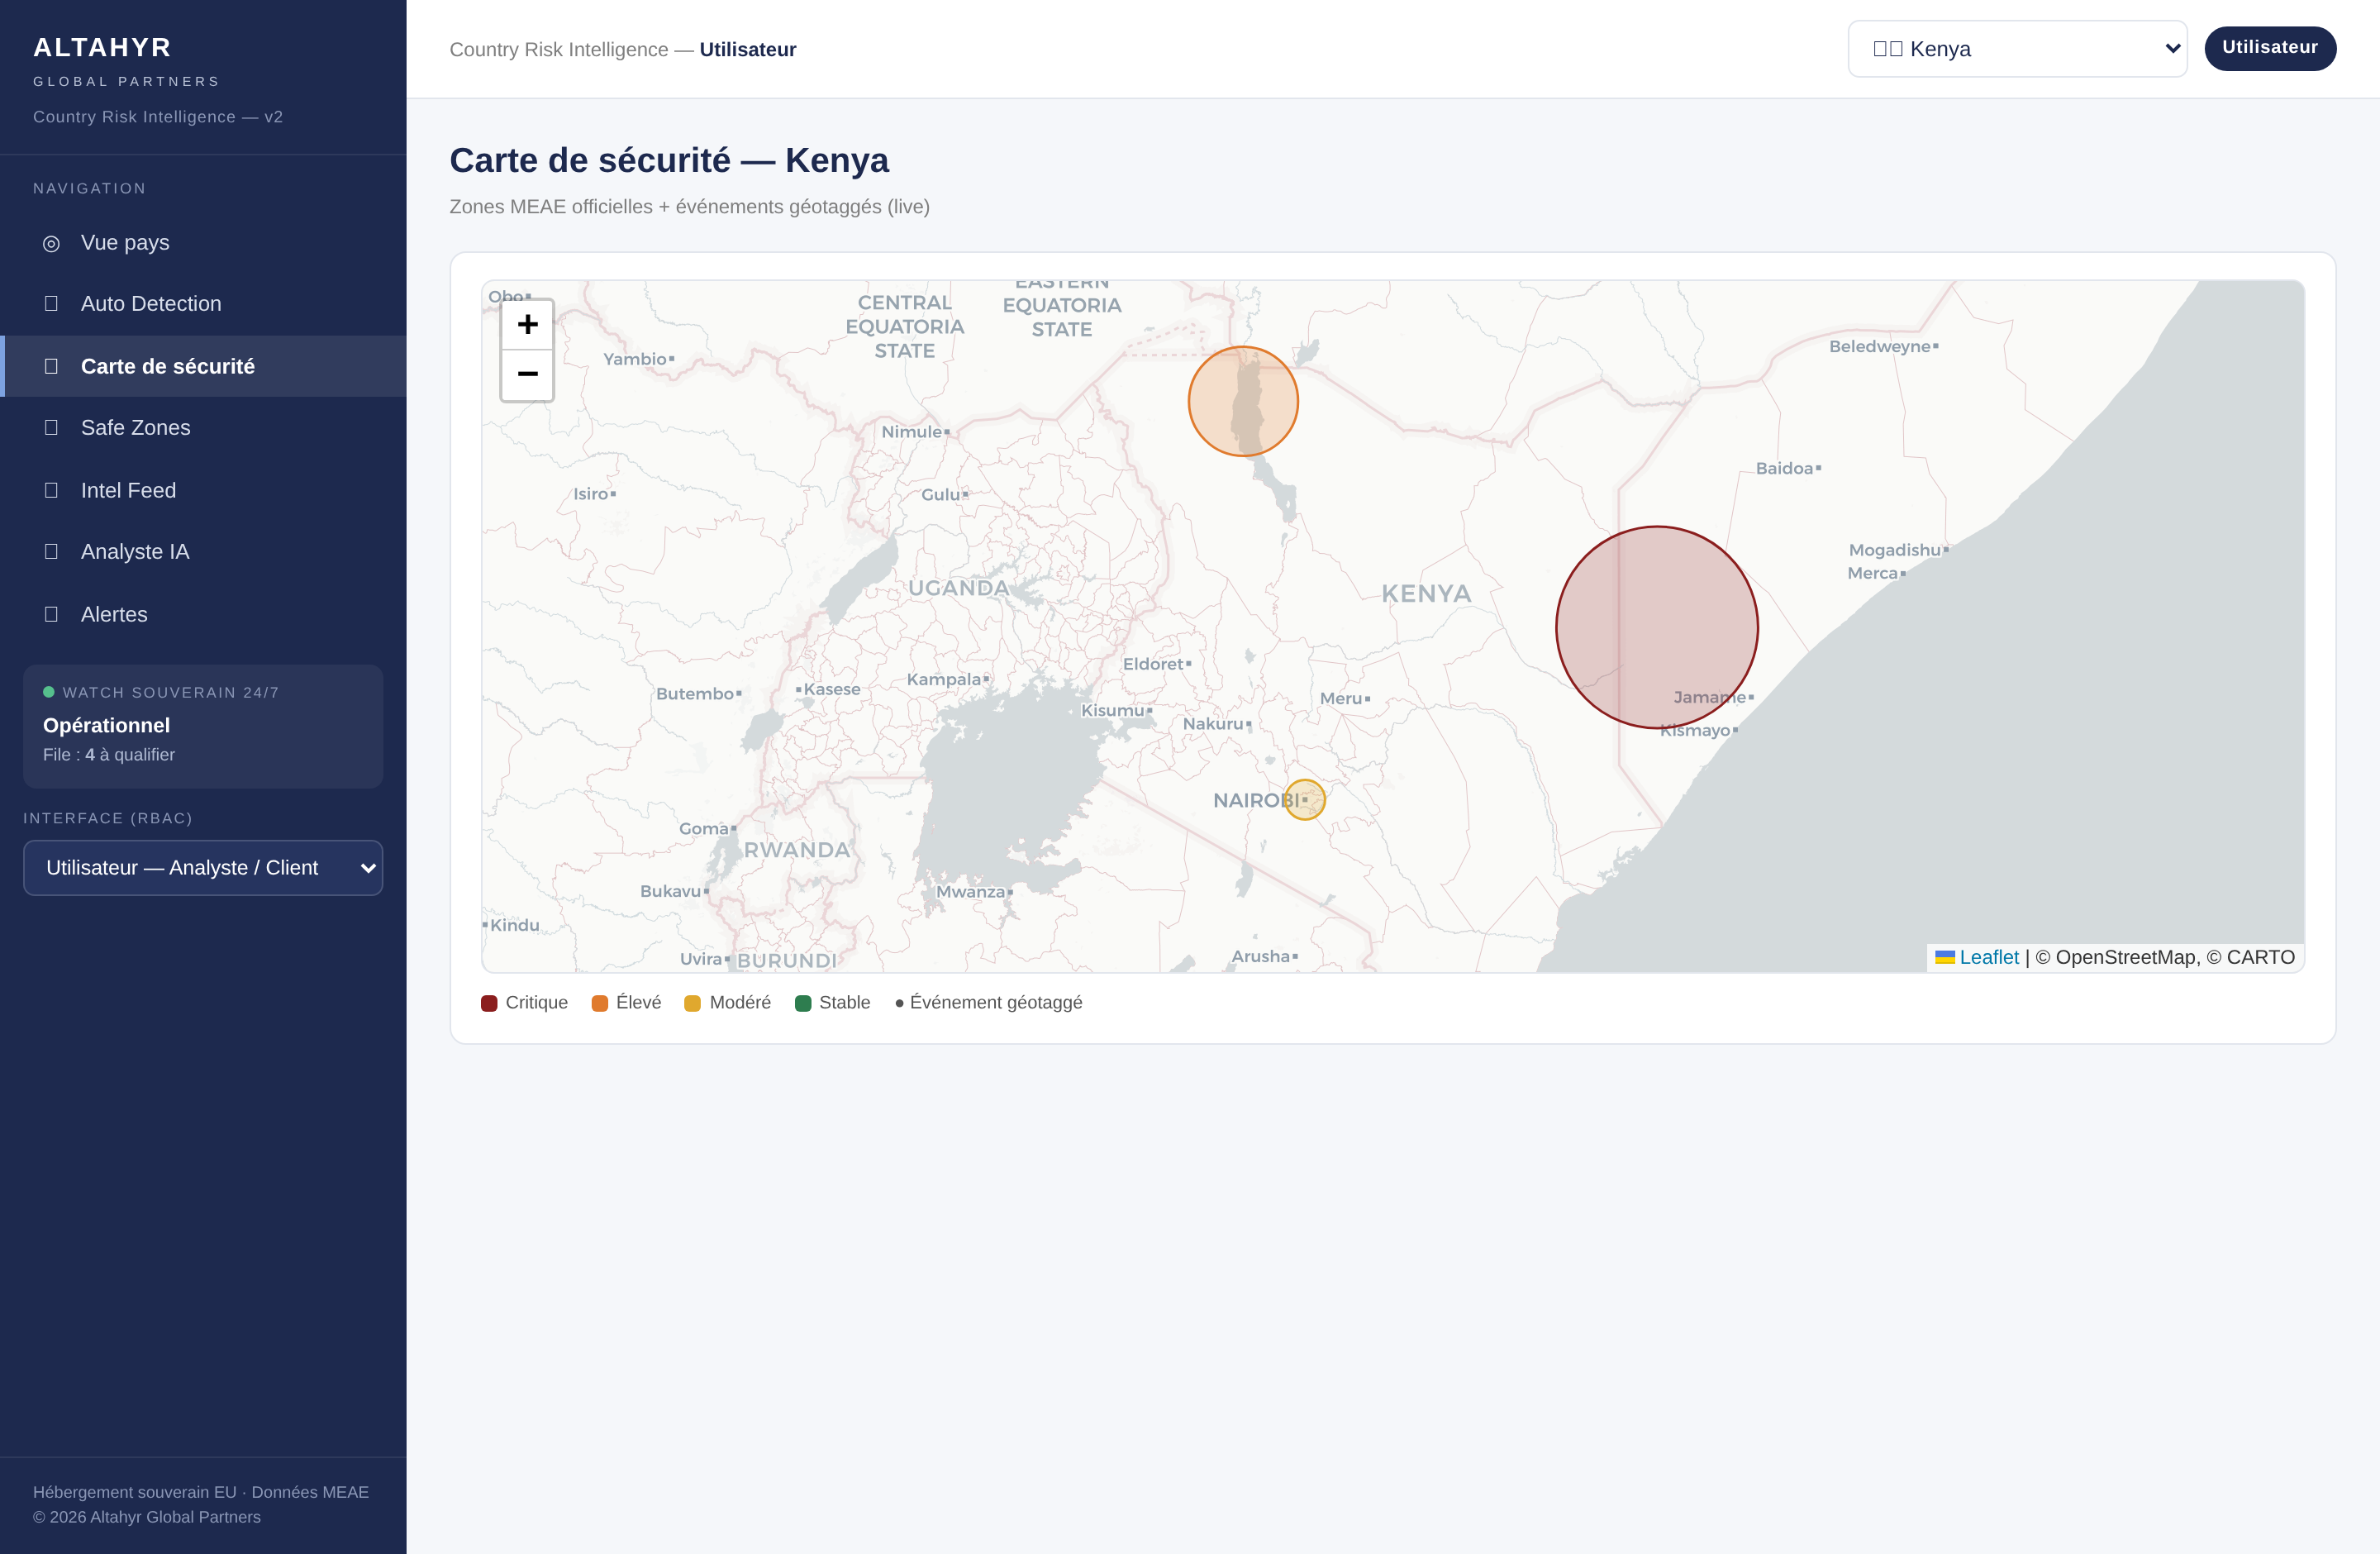Click the Safe Zones sidebar icon
Viewport: 2380px width, 1554px height.
point(51,427)
